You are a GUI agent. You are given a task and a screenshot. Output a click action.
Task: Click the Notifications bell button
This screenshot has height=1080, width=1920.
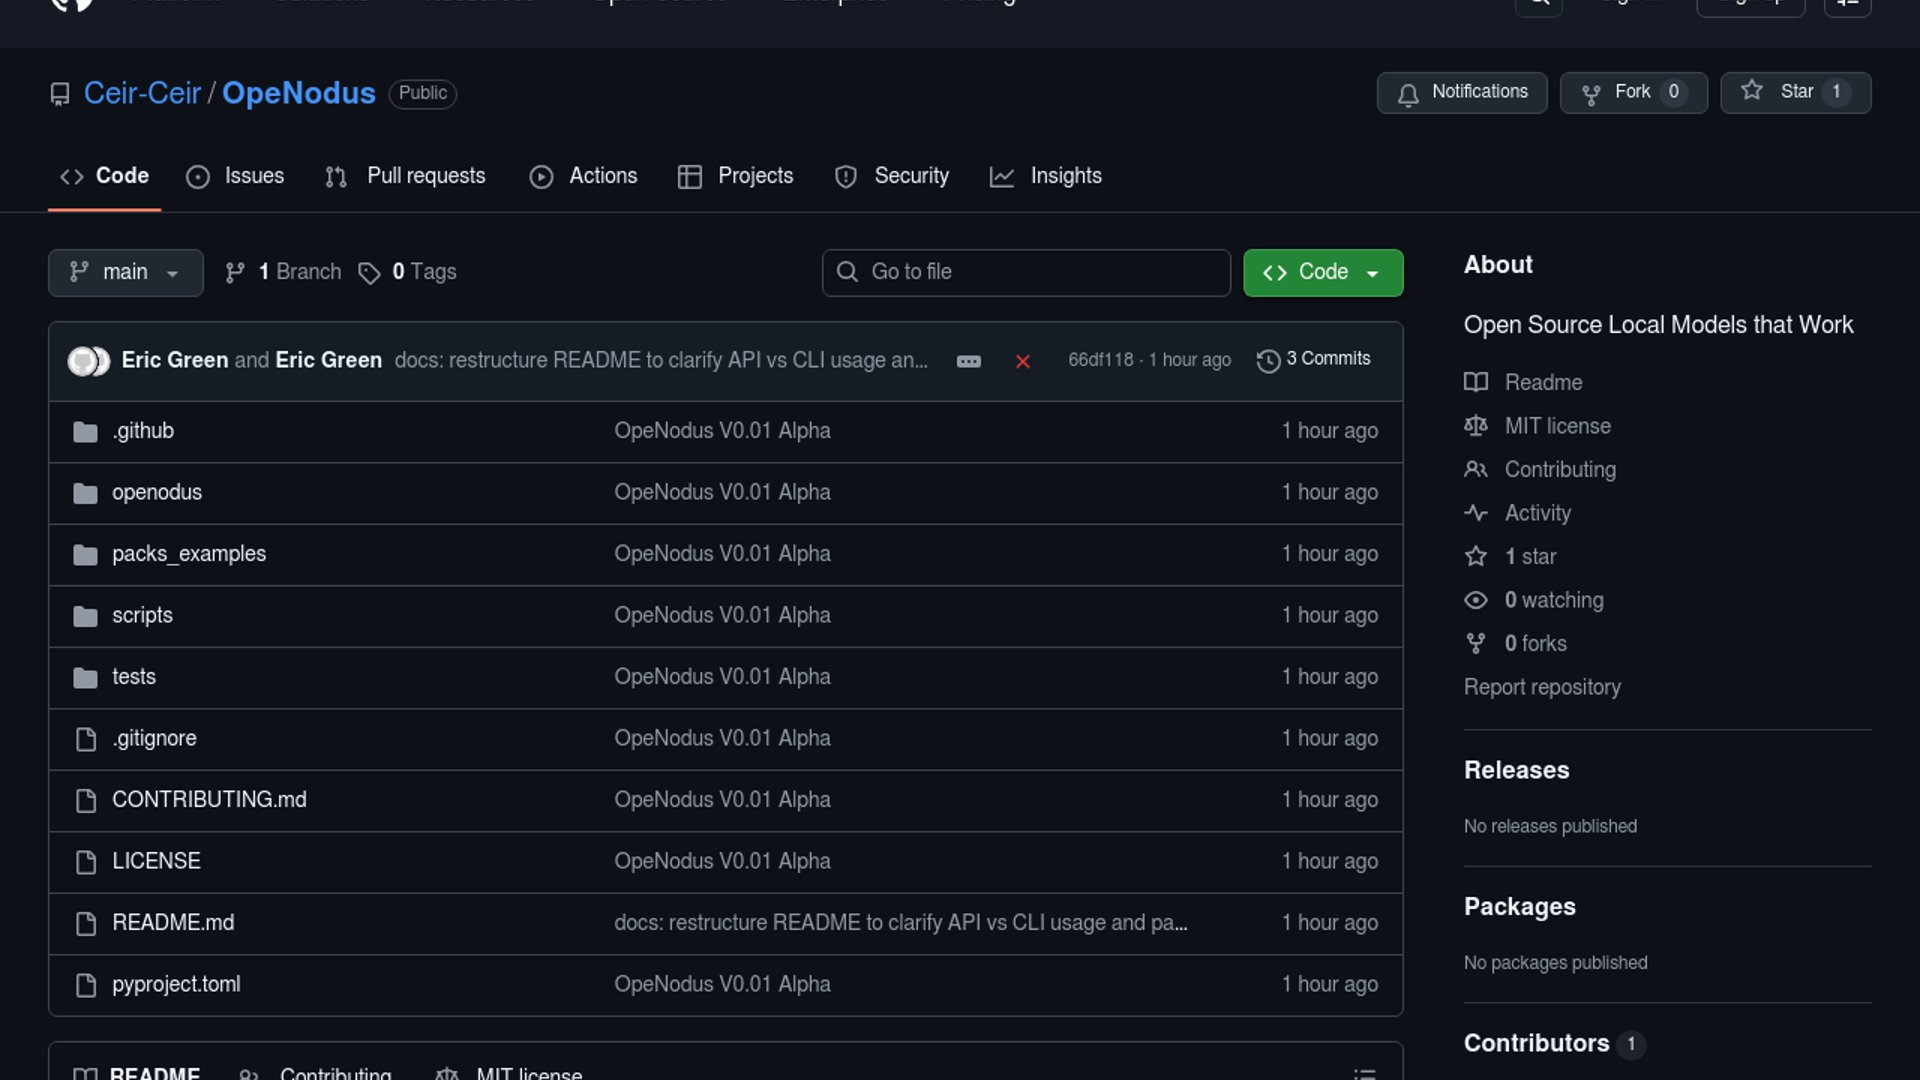click(x=1461, y=92)
